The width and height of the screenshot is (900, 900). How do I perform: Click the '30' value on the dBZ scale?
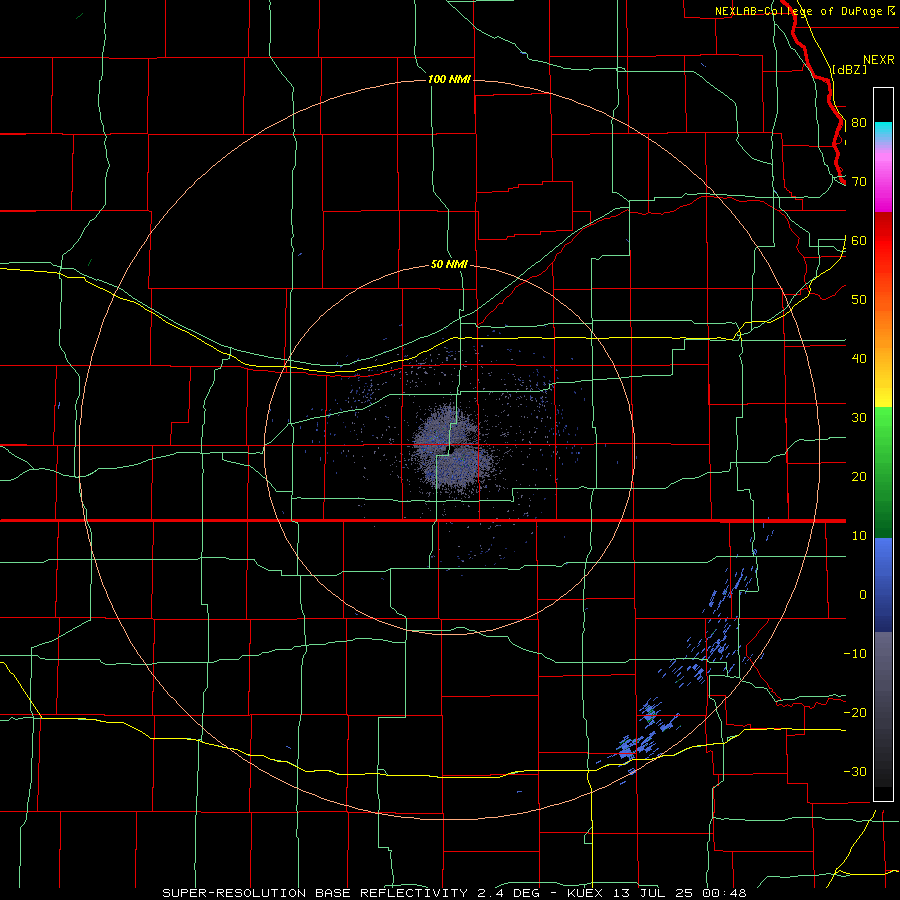tap(859, 418)
